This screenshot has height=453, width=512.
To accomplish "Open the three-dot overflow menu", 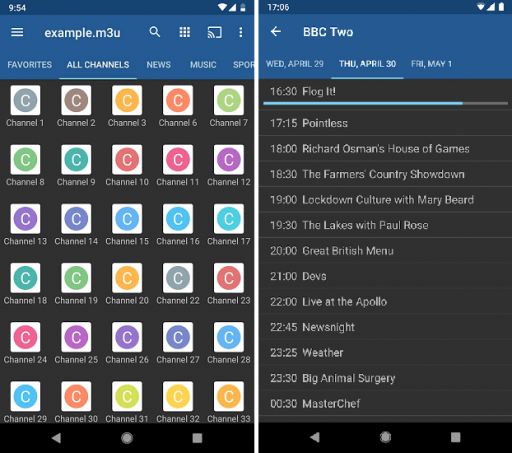I will [241, 32].
